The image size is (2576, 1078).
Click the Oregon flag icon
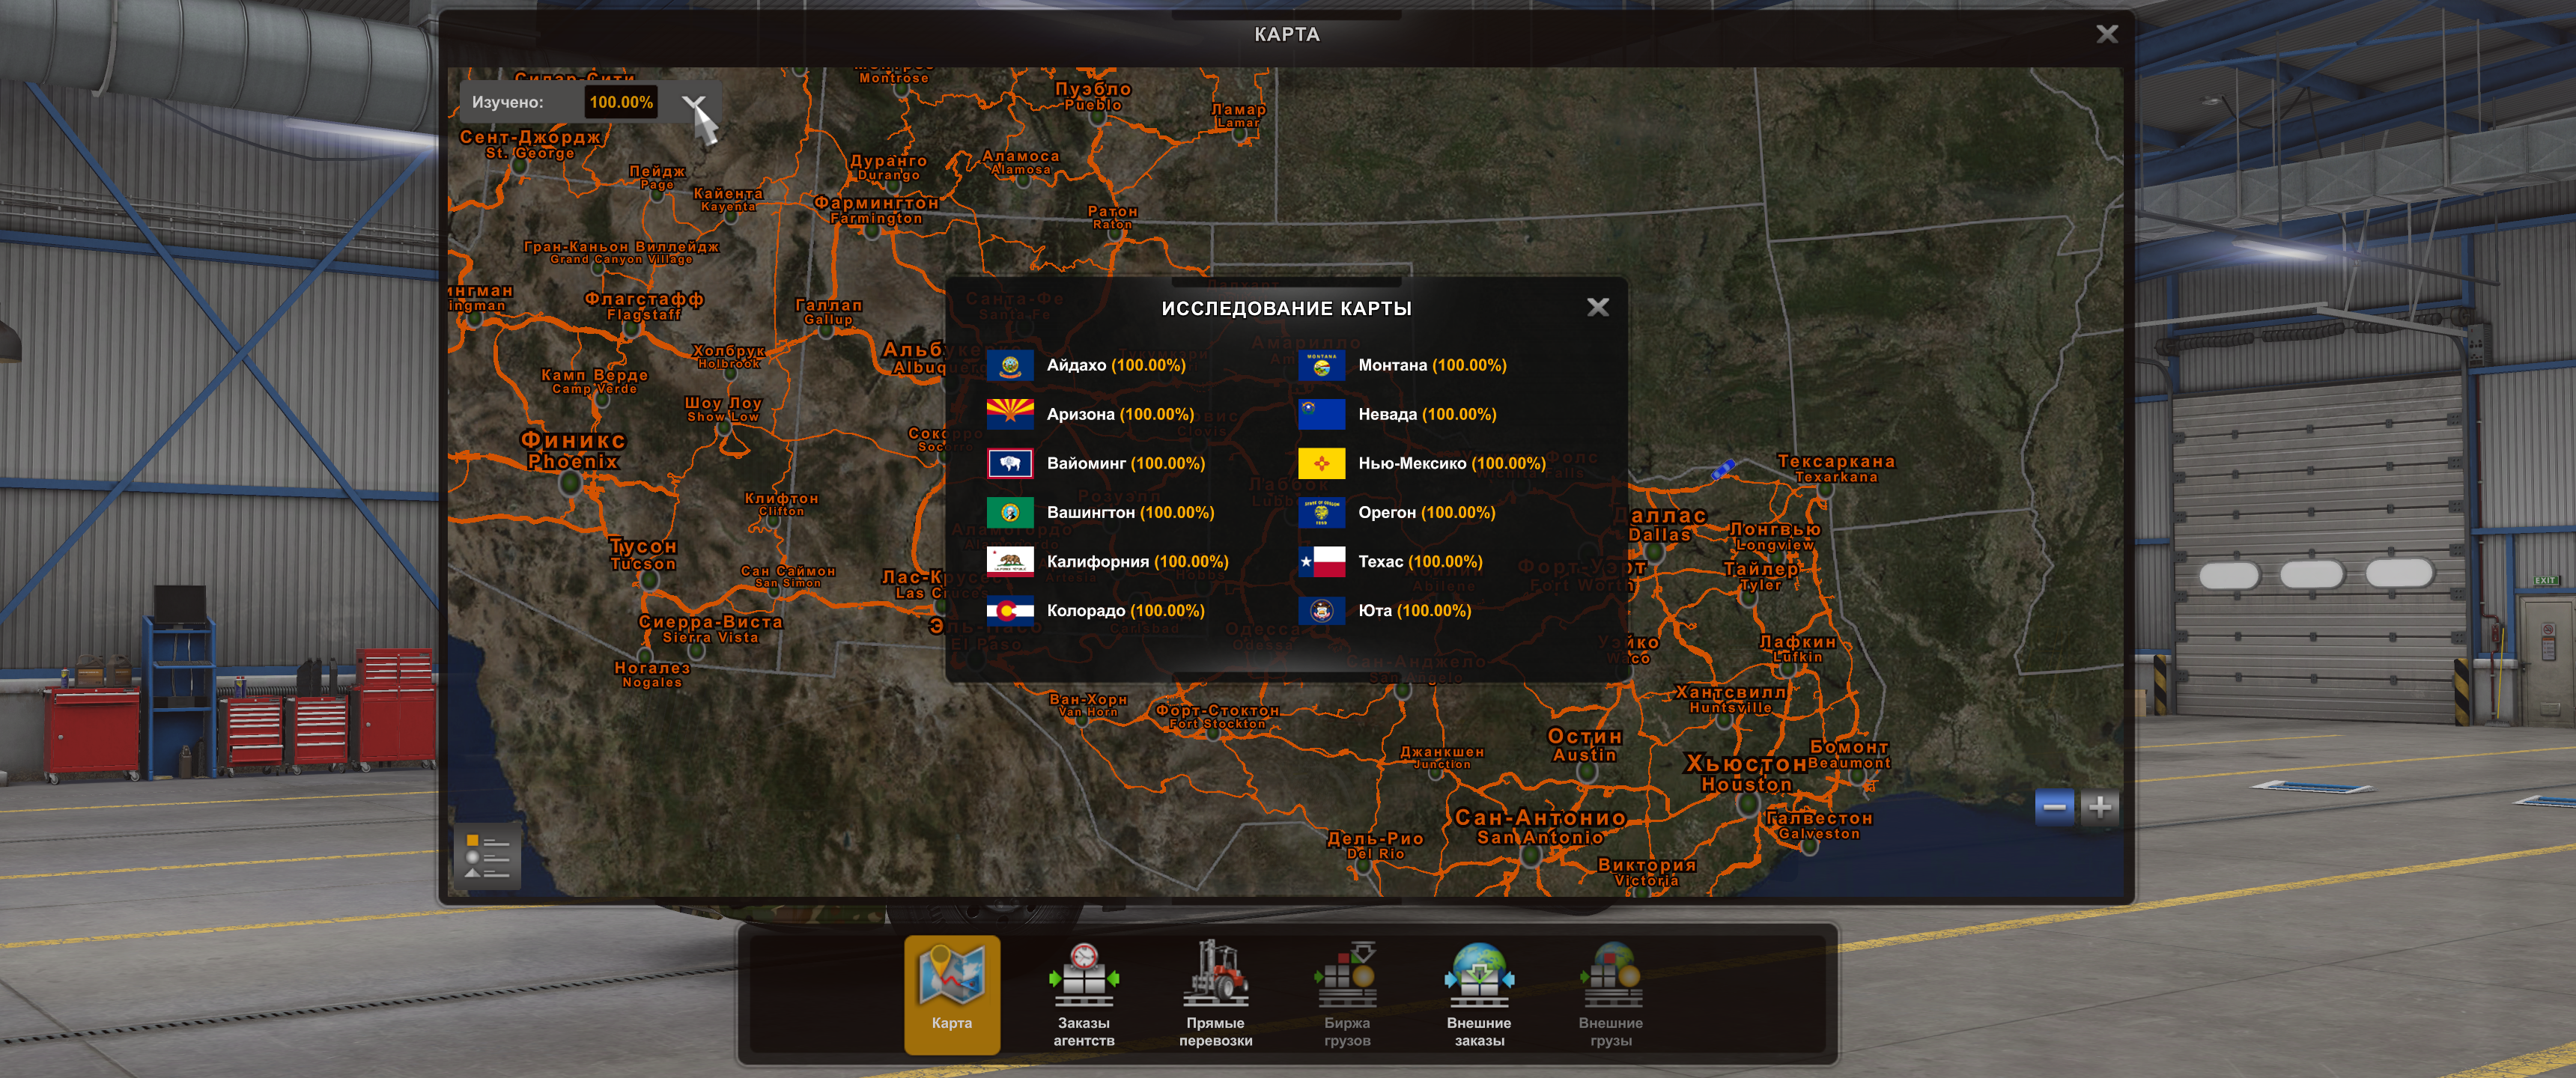tap(1321, 512)
